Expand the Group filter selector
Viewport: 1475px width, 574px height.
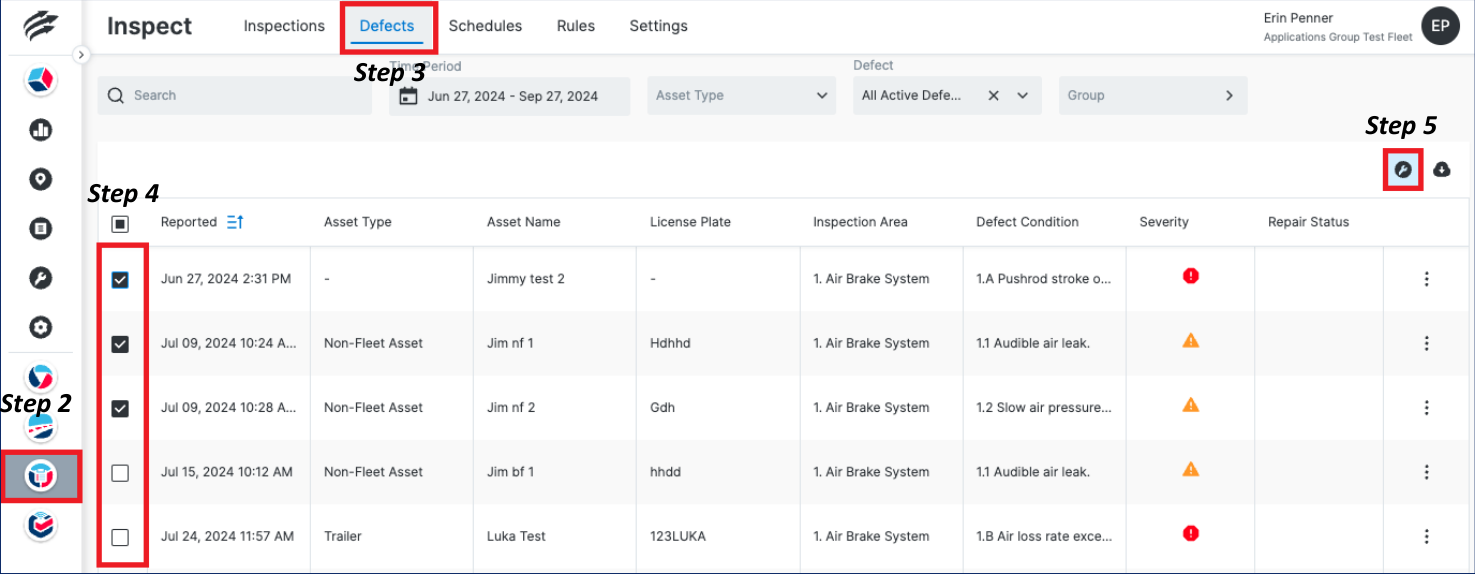1152,96
